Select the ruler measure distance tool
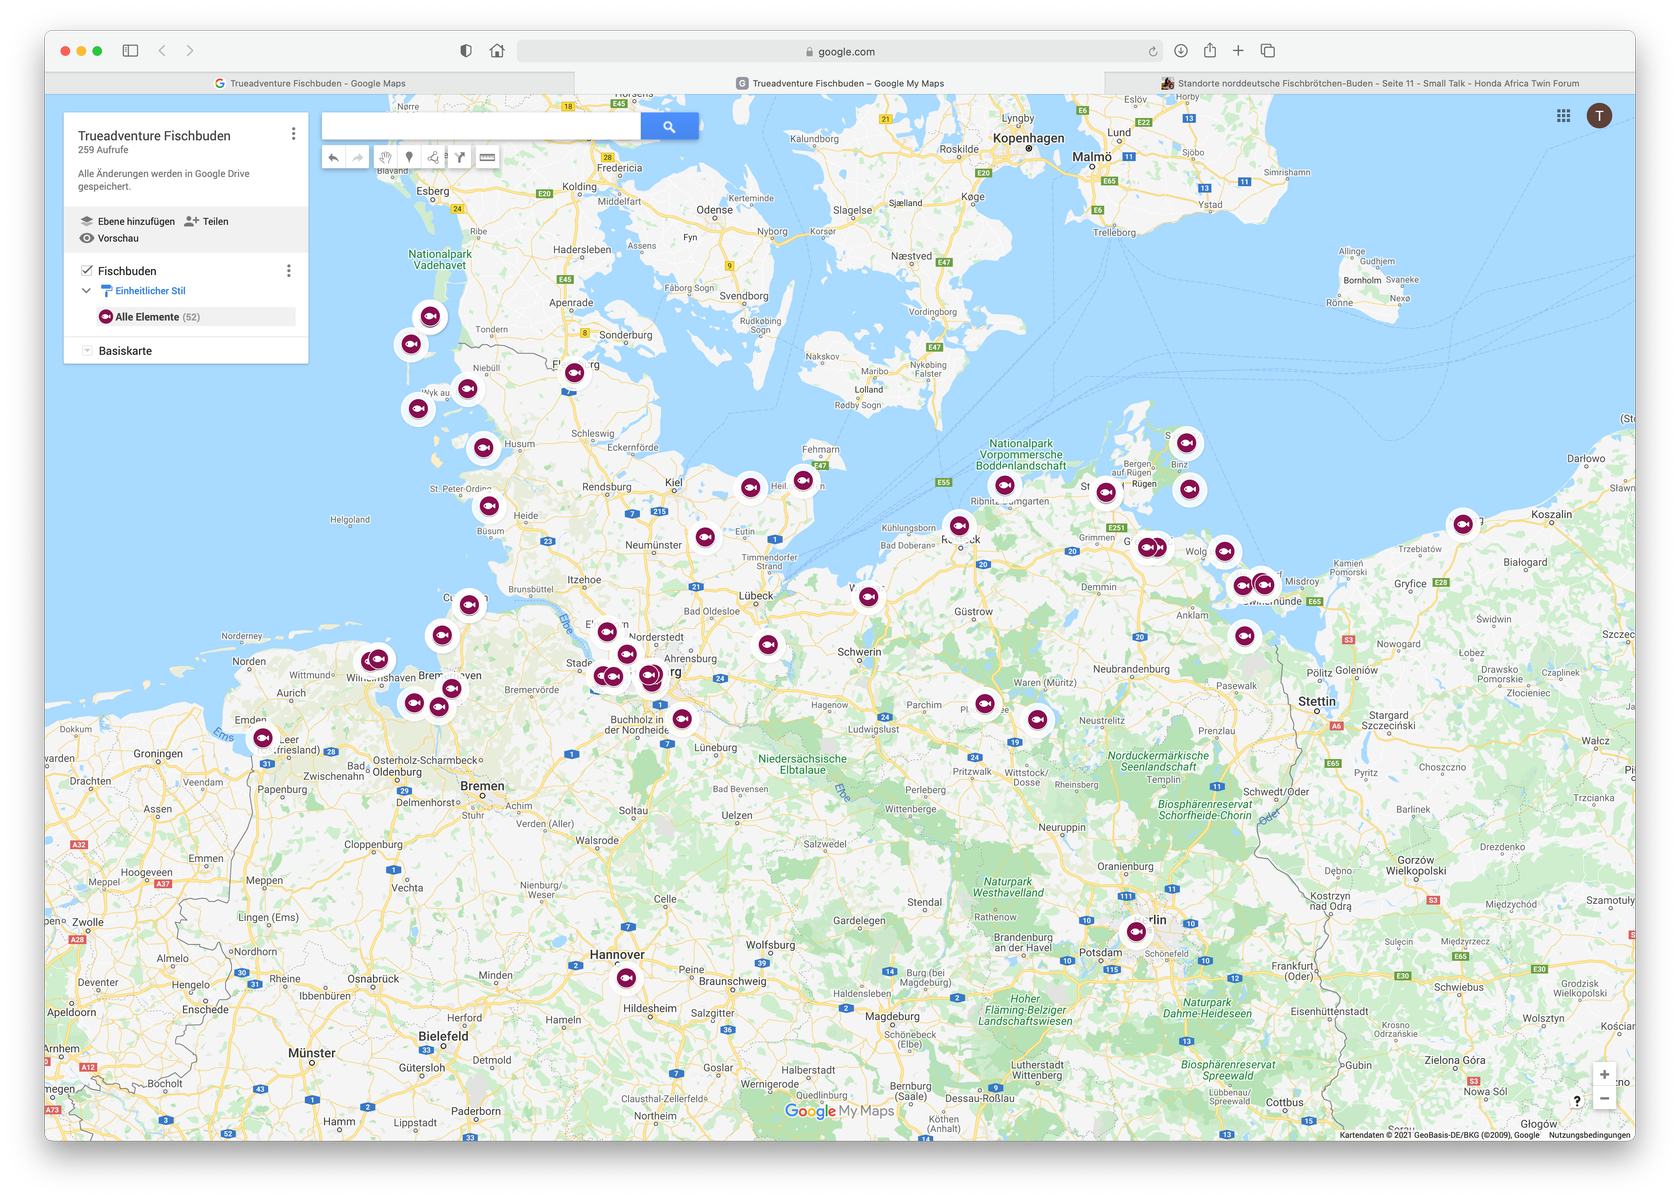1680x1200 pixels. point(487,158)
